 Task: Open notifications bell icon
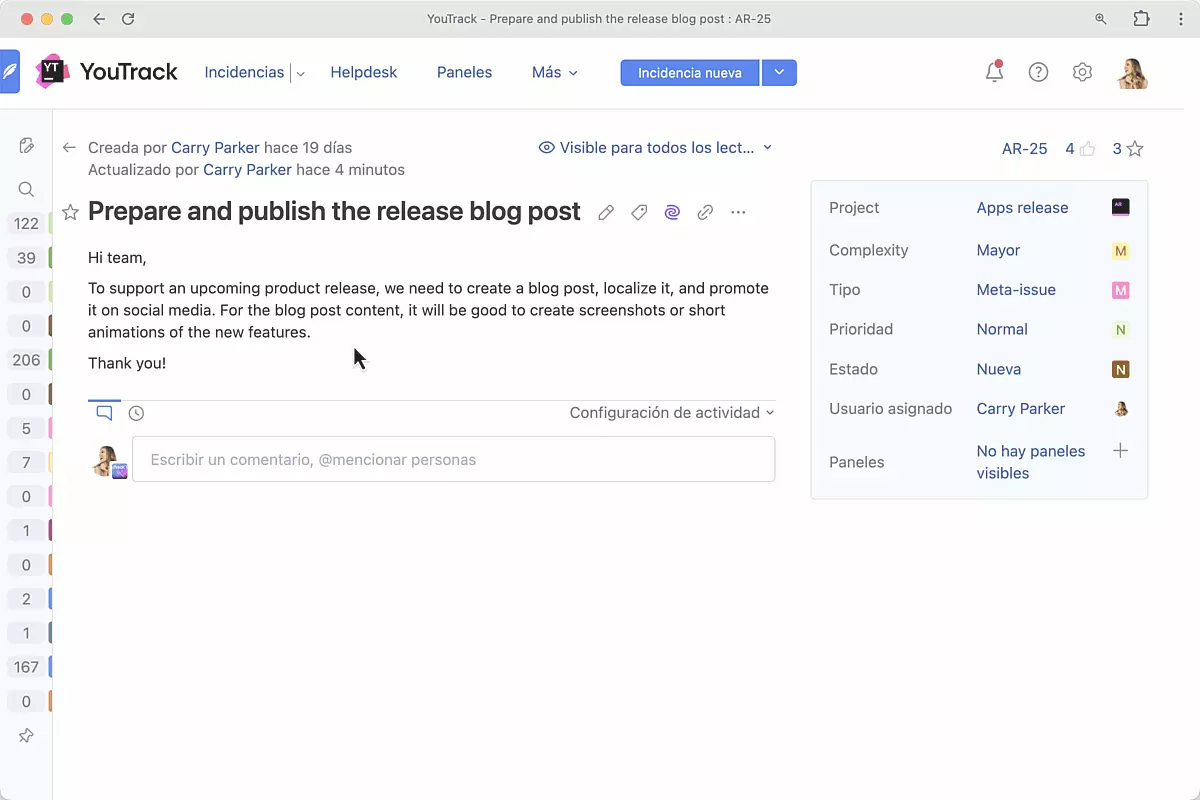click(994, 72)
